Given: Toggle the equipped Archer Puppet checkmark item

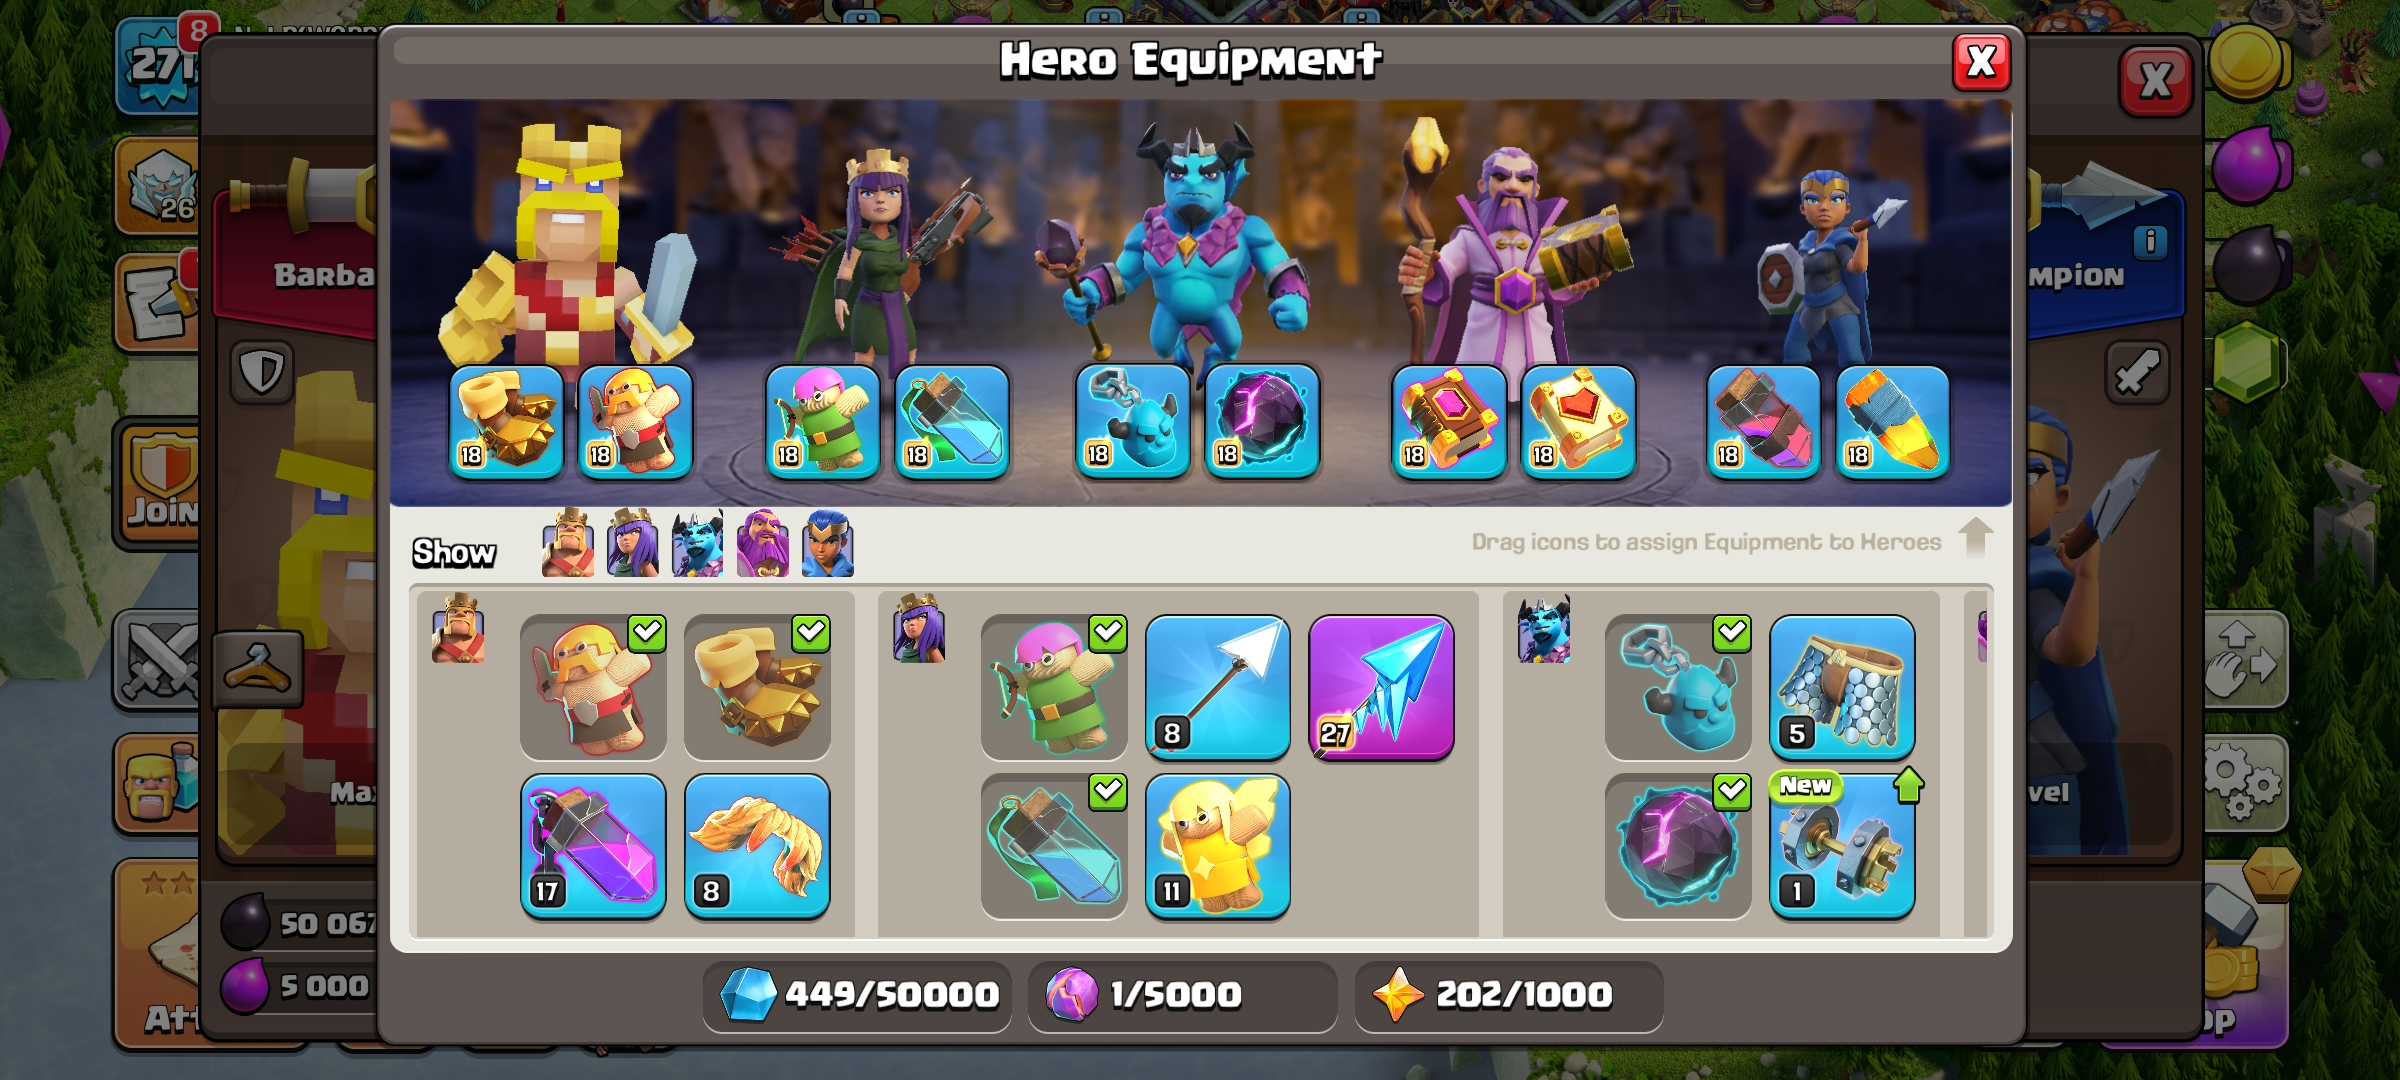Looking at the screenshot, I should [x=1054, y=688].
